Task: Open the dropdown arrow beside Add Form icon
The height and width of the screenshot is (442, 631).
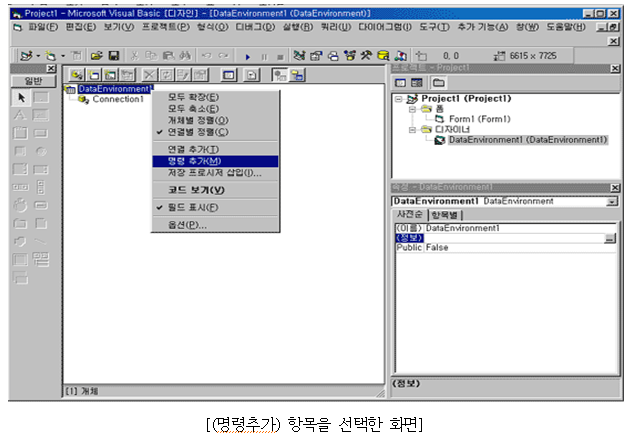Action: pos(63,56)
